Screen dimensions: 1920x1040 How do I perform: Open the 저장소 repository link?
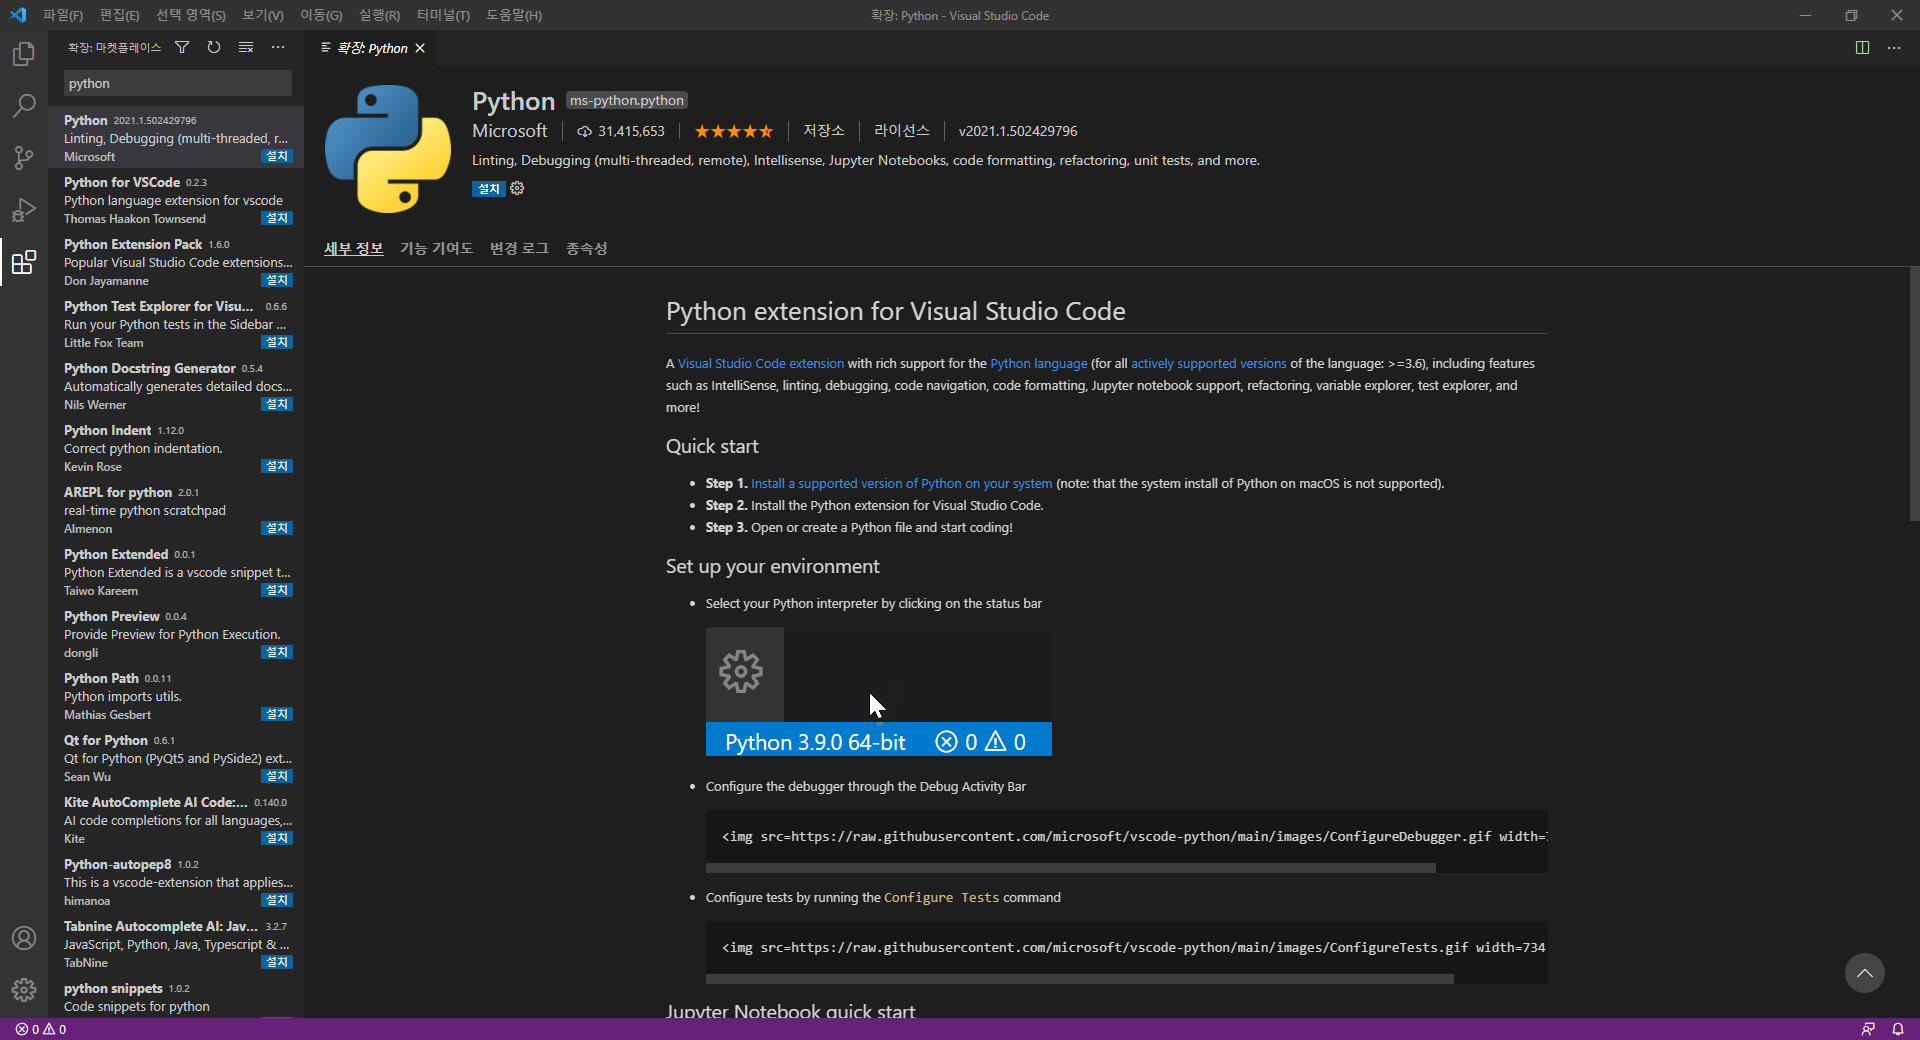824,131
